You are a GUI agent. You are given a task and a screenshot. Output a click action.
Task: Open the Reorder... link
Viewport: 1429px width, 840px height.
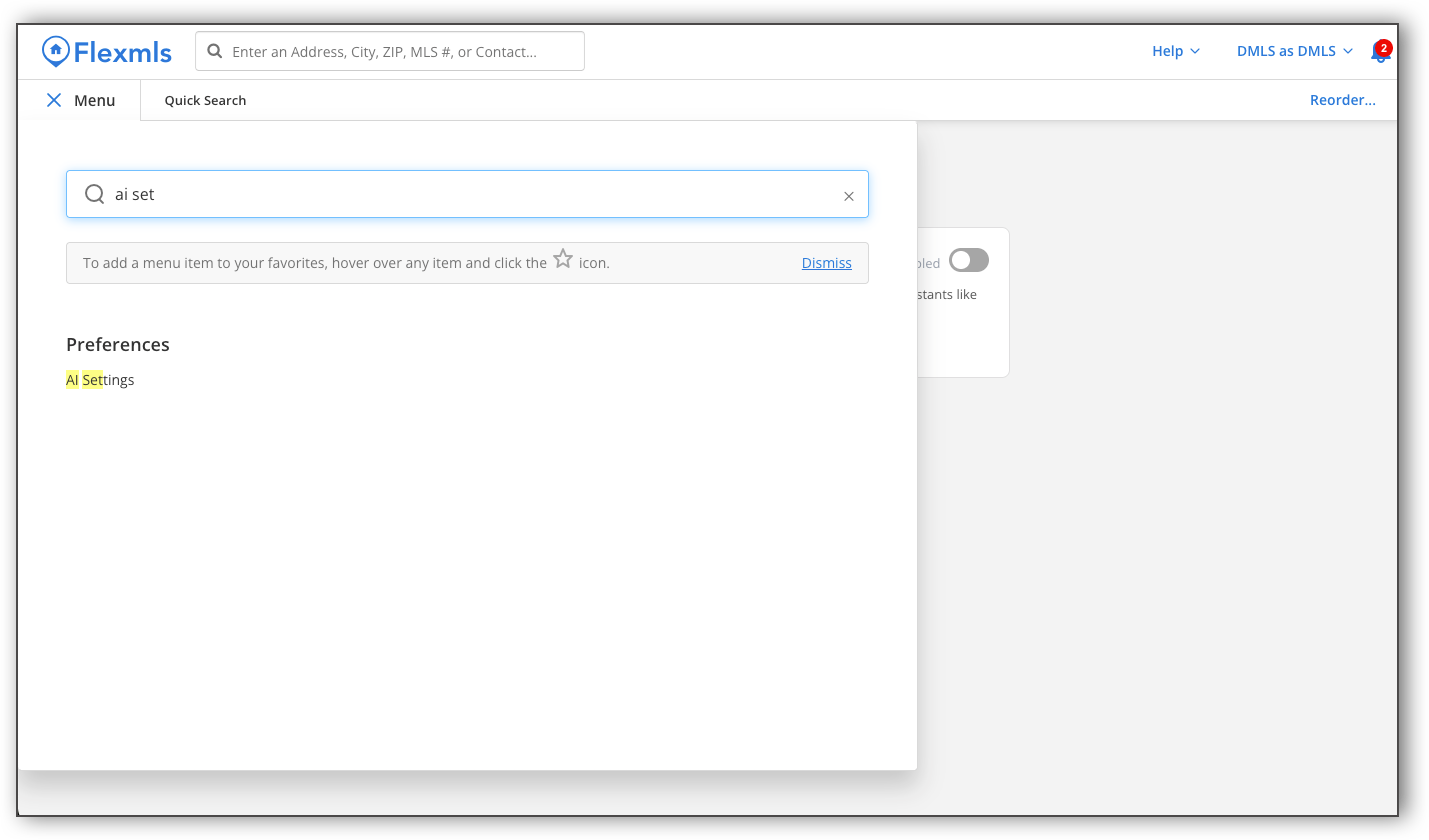point(1342,100)
